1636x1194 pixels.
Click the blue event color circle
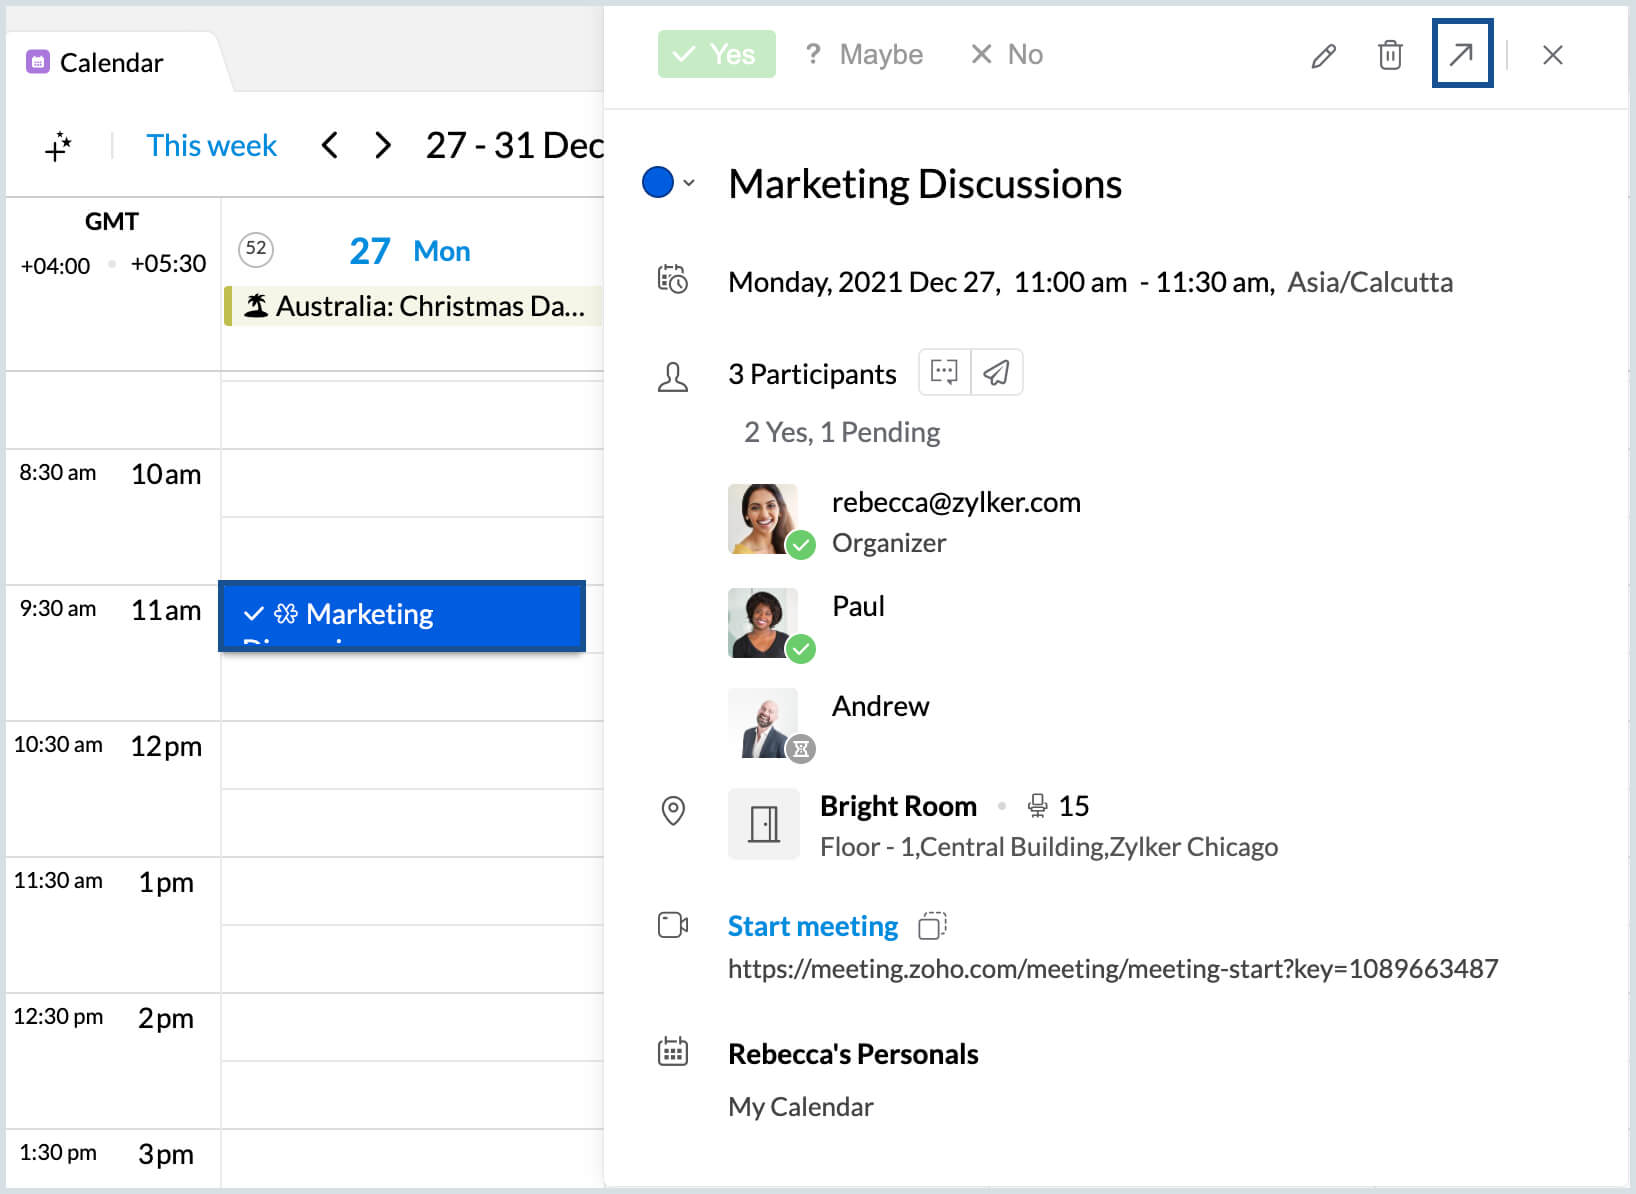pyautogui.click(x=657, y=183)
